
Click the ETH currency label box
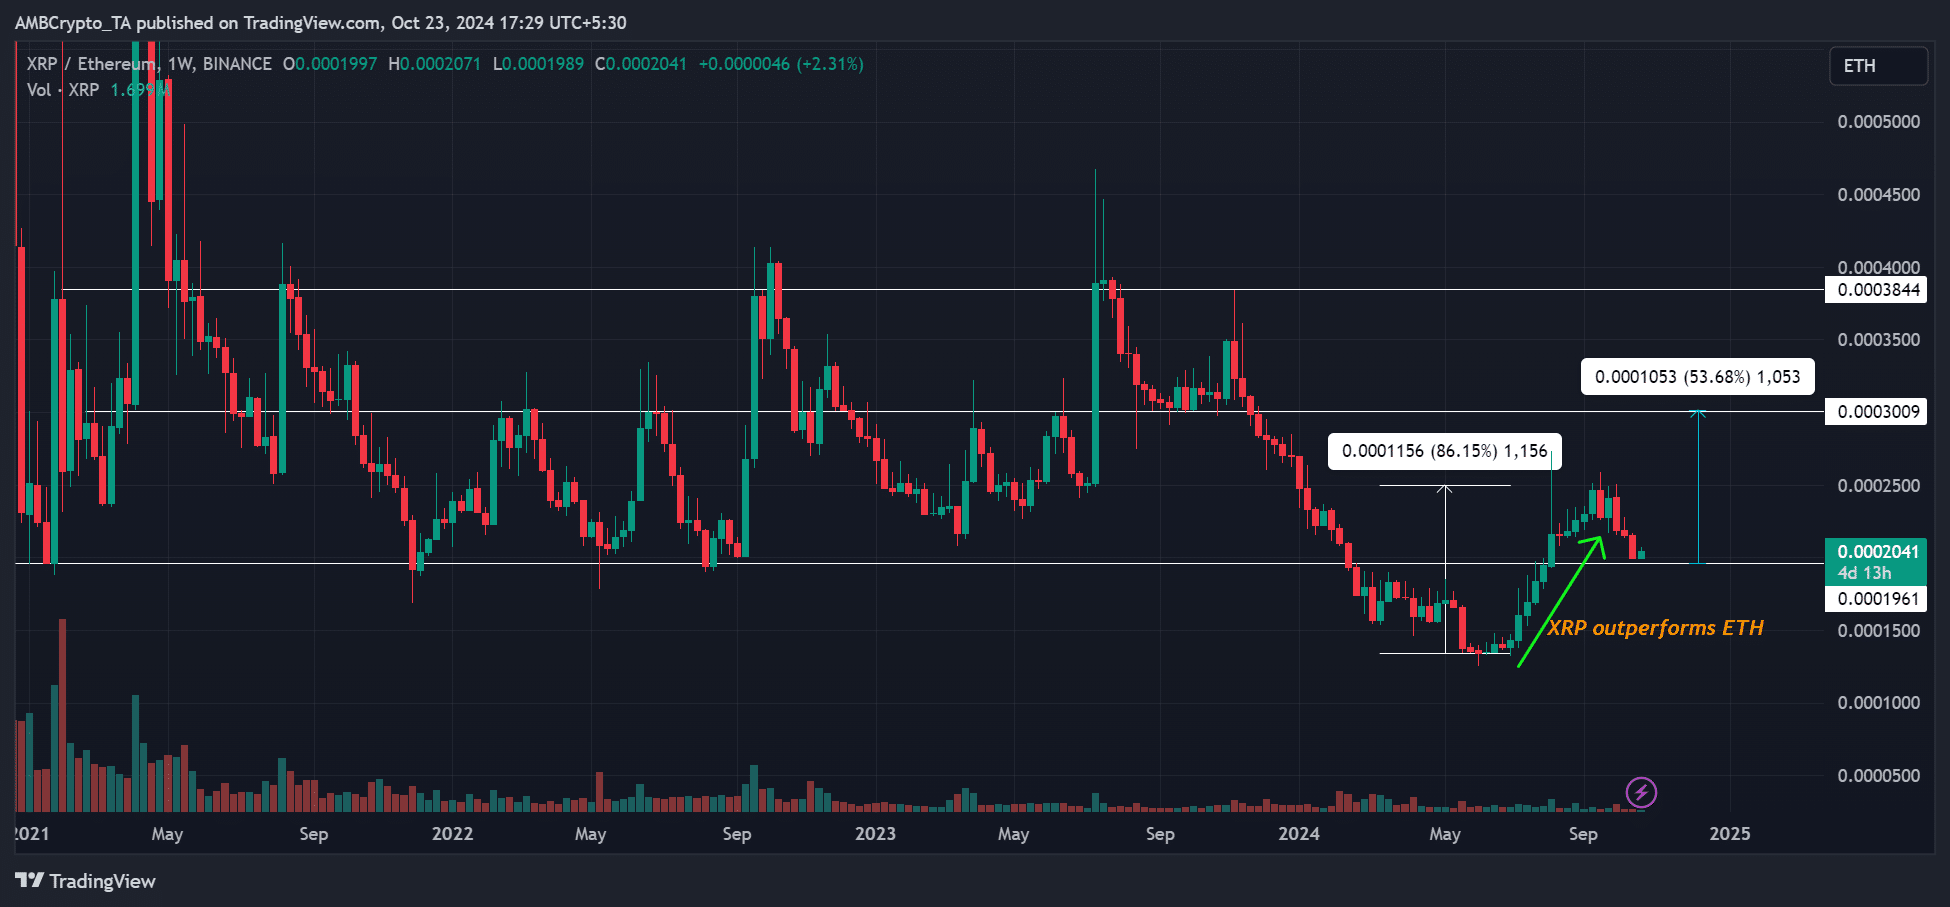click(x=1878, y=66)
